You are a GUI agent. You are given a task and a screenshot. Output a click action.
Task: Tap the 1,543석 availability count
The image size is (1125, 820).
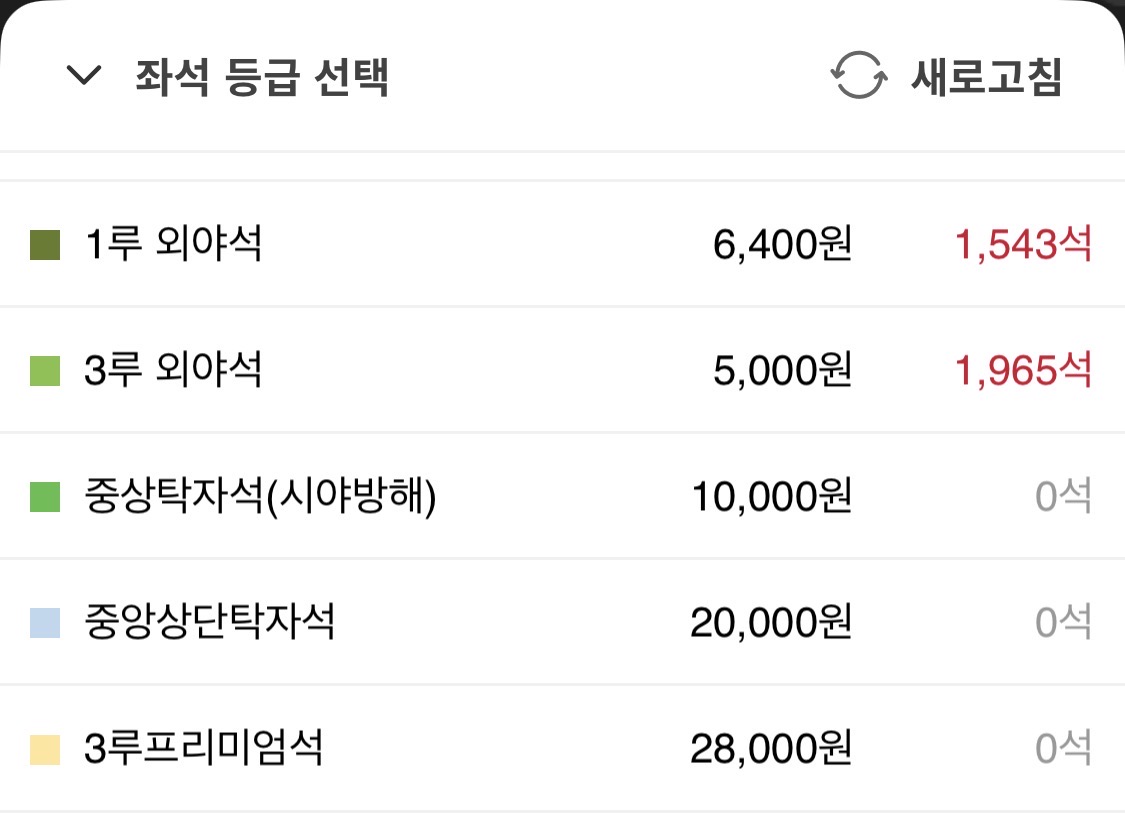point(1023,245)
